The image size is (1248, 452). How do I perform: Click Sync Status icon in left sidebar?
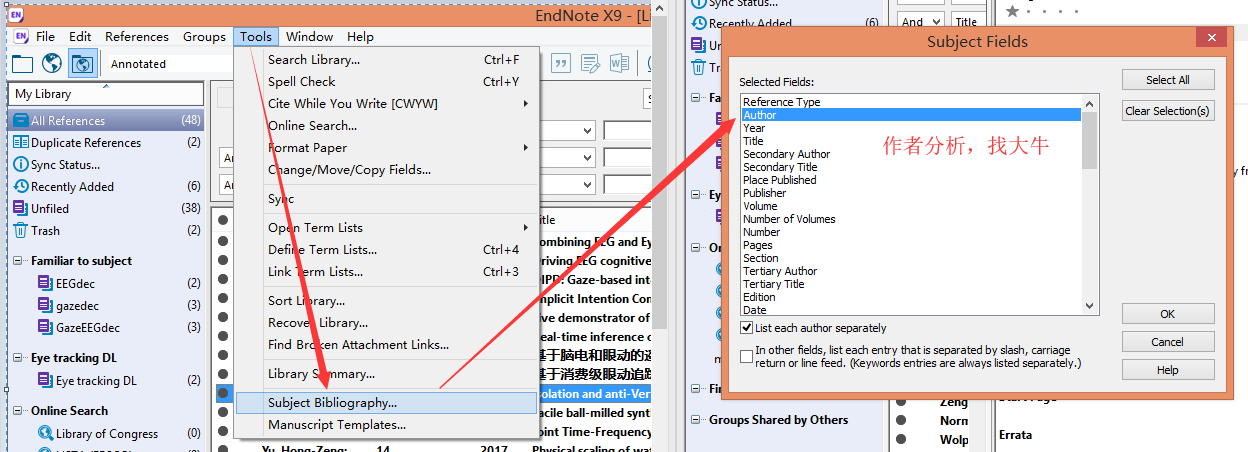(21, 165)
